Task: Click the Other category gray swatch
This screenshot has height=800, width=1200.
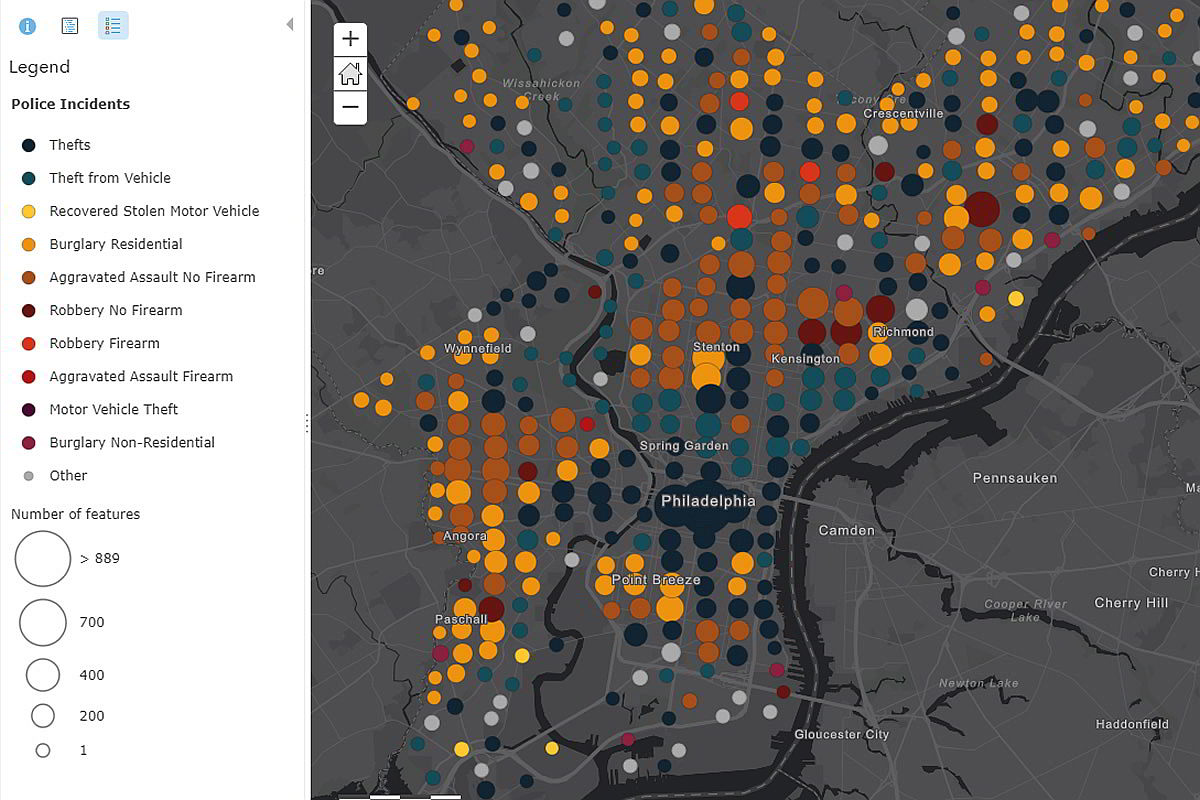Action: pyautogui.click(x=29, y=476)
